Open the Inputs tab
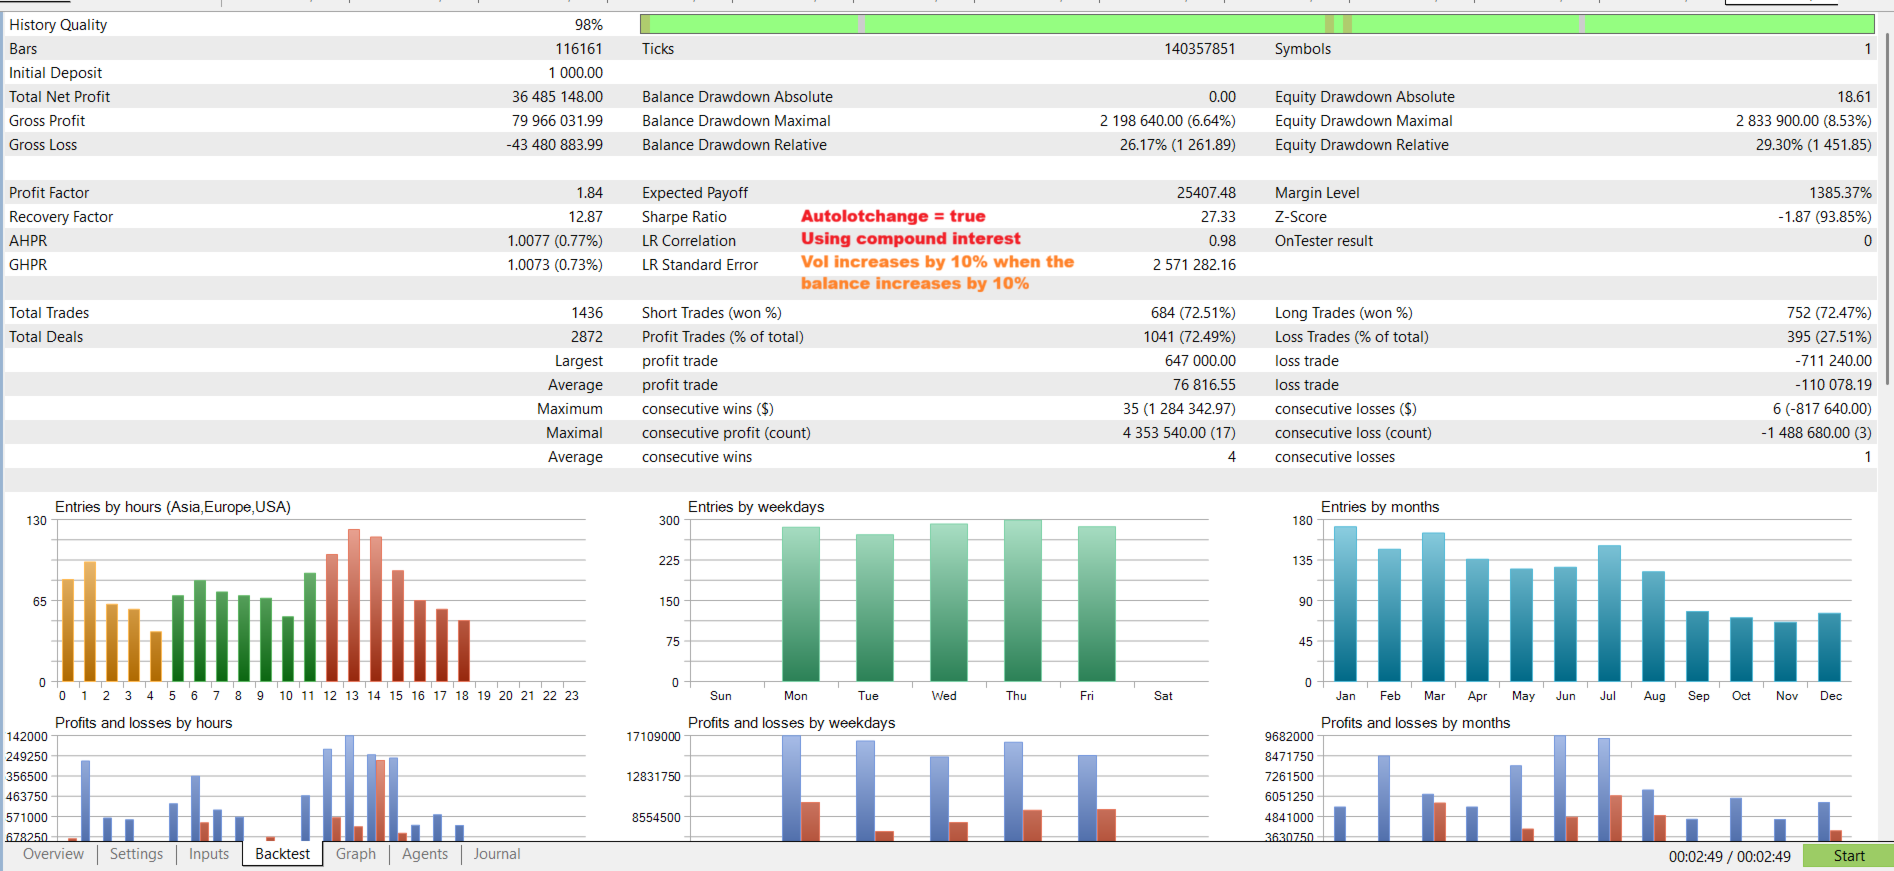 [209, 854]
